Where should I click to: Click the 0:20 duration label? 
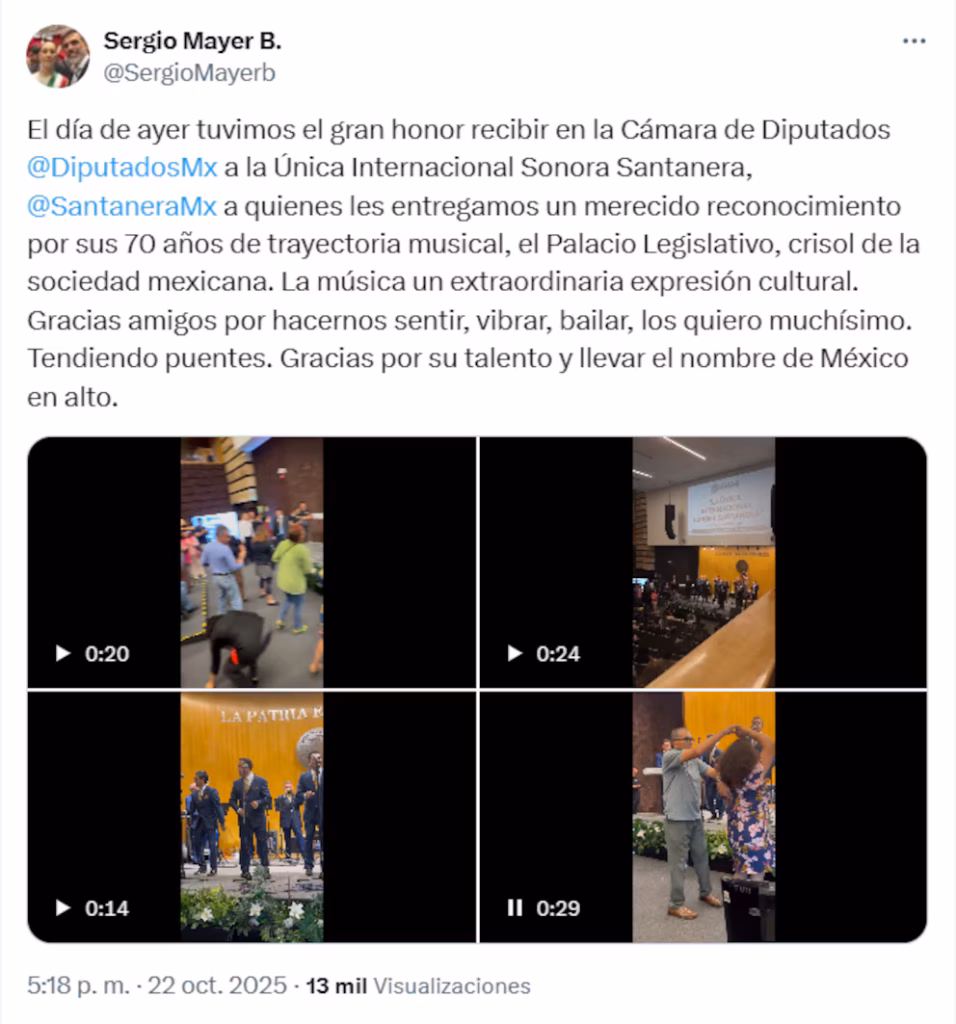pyautogui.click(x=107, y=654)
